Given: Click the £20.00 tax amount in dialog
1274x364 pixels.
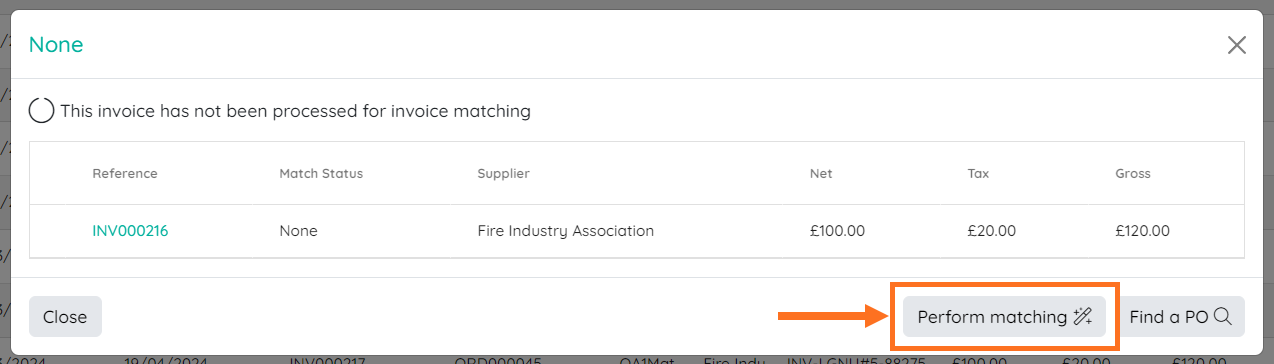Looking at the screenshot, I should [991, 231].
